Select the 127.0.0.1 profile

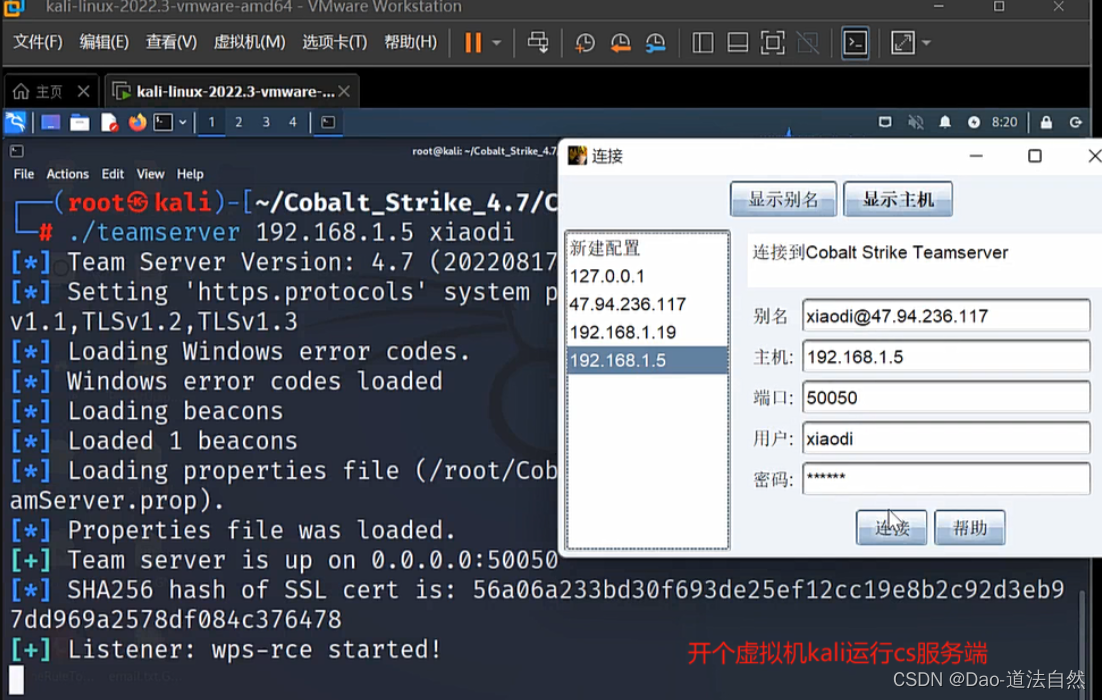647,276
